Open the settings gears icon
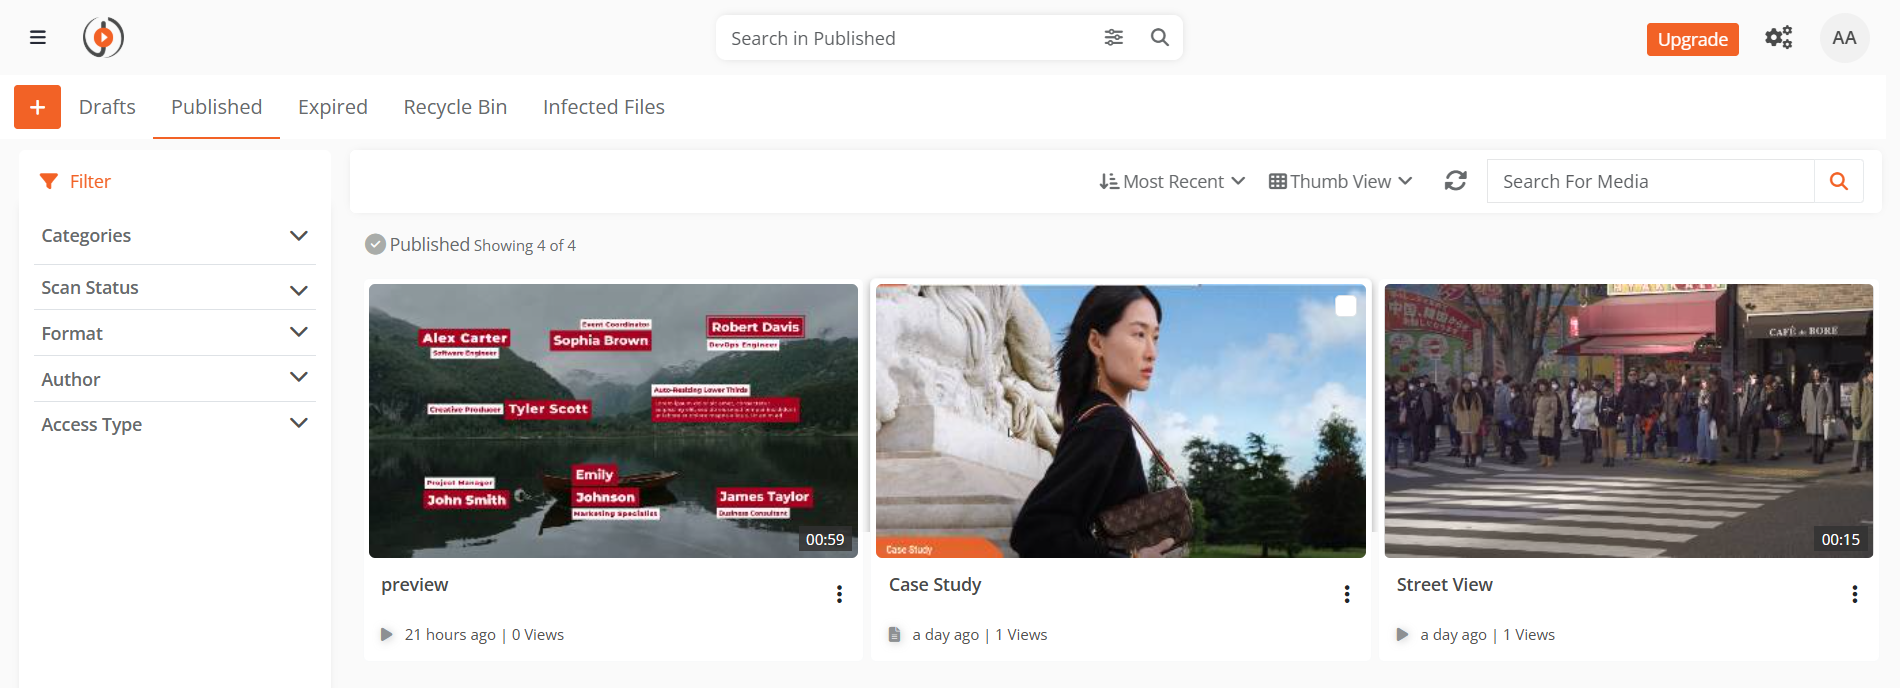1900x688 pixels. tap(1778, 38)
